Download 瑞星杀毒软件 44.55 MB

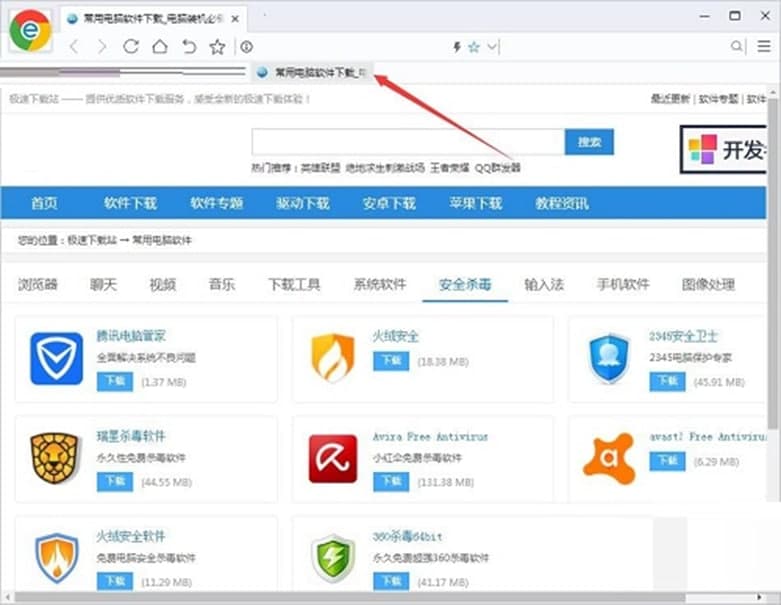click(115, 482)
